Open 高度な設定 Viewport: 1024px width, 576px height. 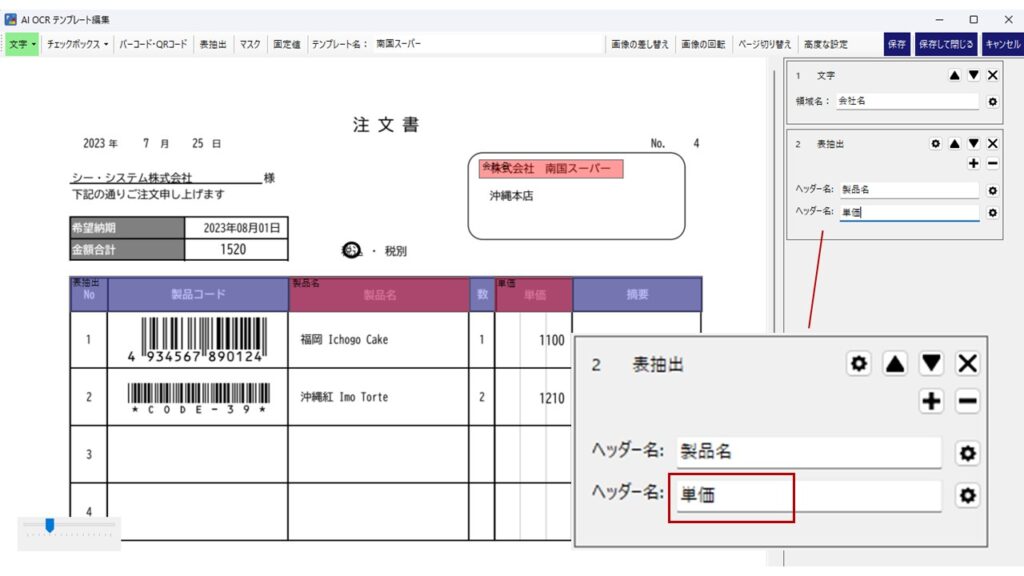825,44
